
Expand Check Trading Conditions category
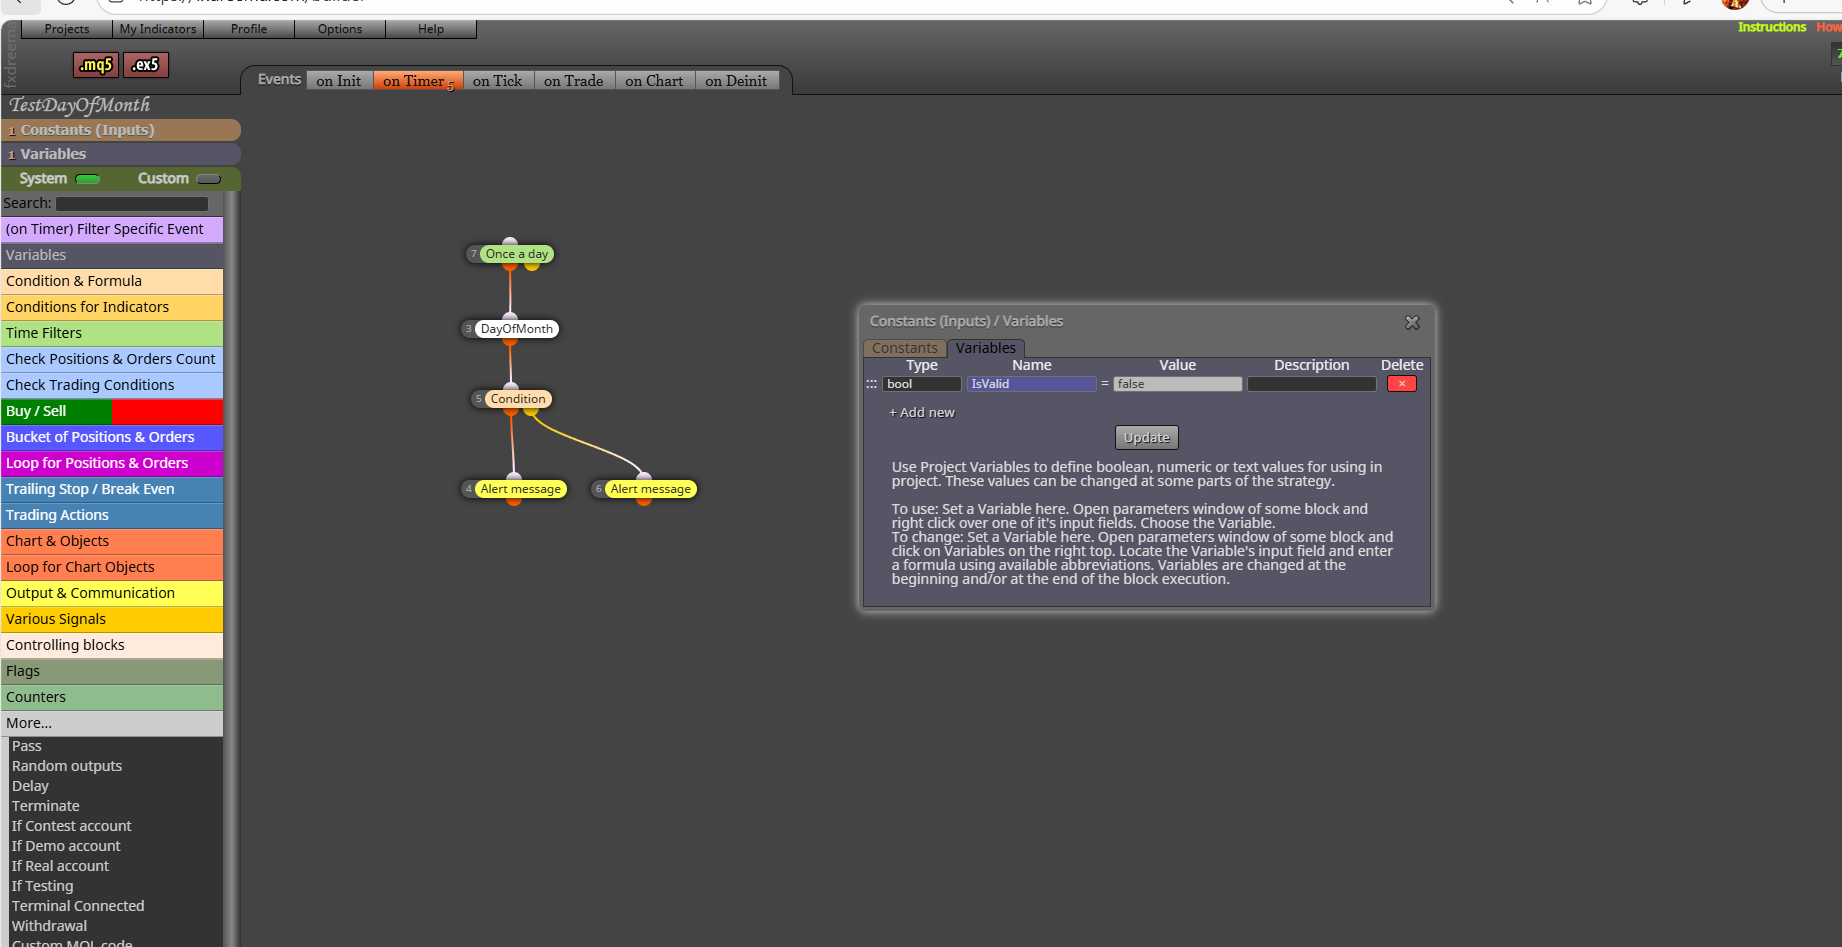(112, 385)
